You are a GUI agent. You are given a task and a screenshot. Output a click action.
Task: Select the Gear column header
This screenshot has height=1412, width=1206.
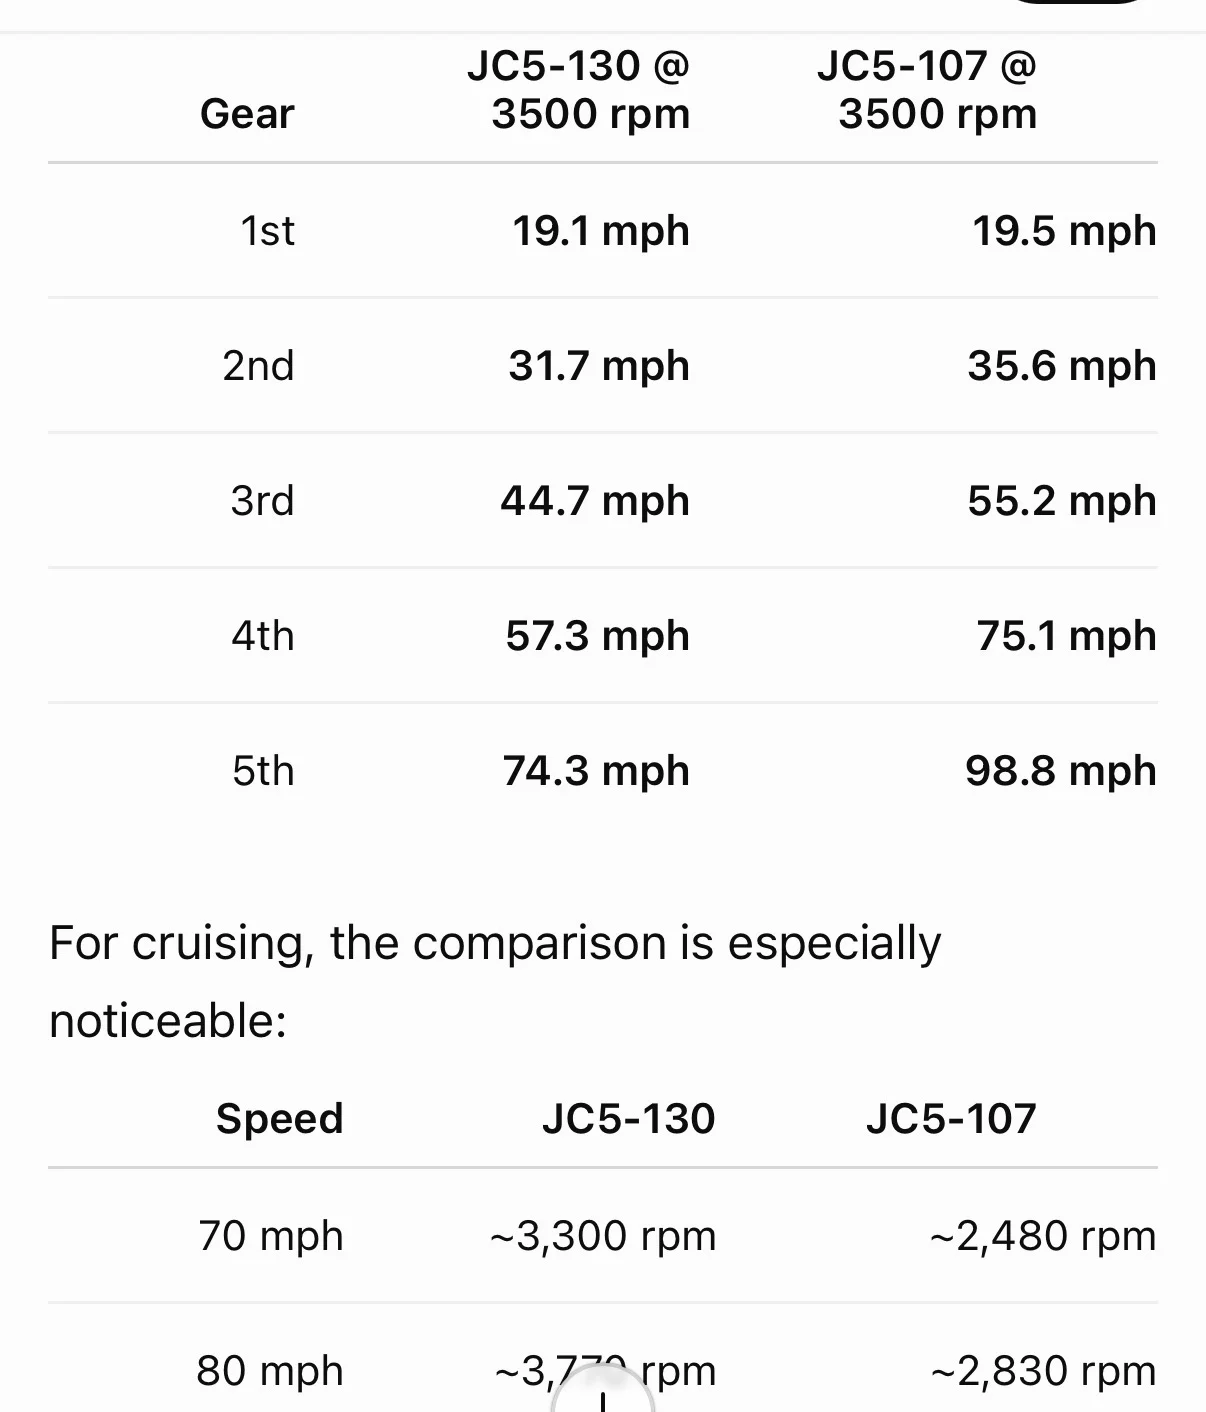coord(247,114)
